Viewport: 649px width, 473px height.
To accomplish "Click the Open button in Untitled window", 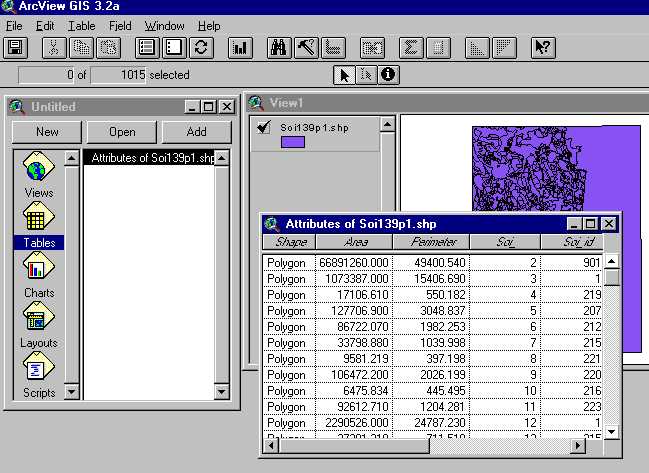I will 122,132.
